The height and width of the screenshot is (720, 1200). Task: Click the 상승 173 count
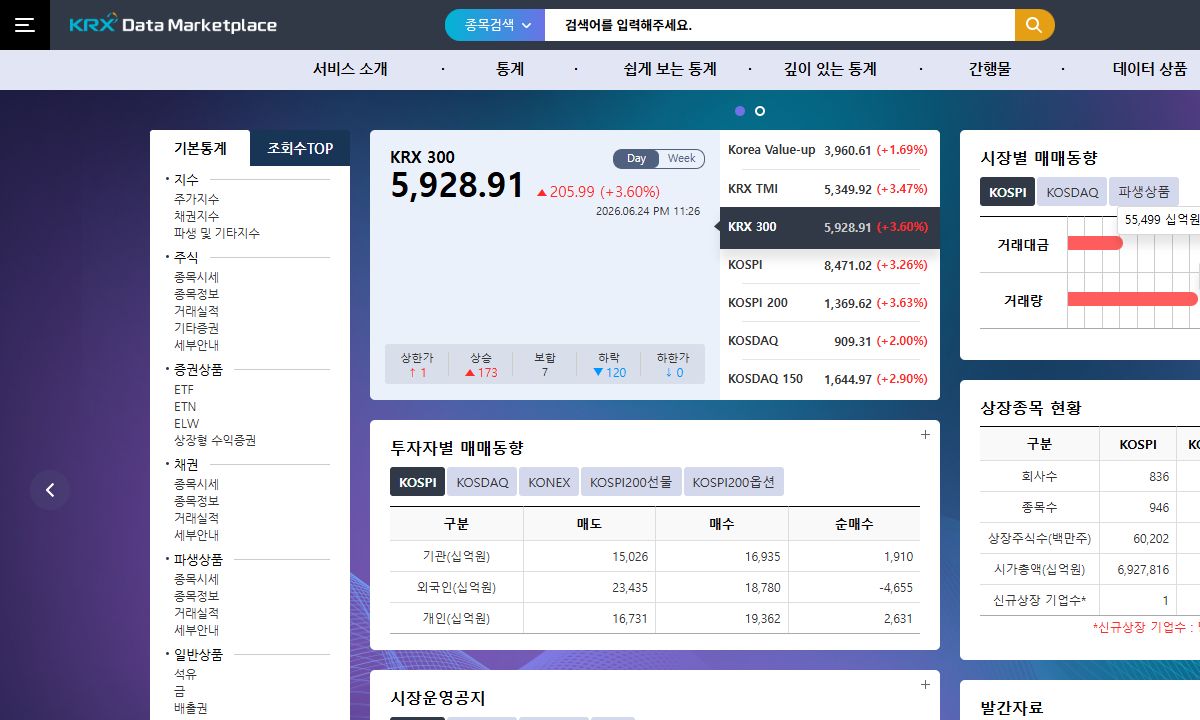click(481, 372)
